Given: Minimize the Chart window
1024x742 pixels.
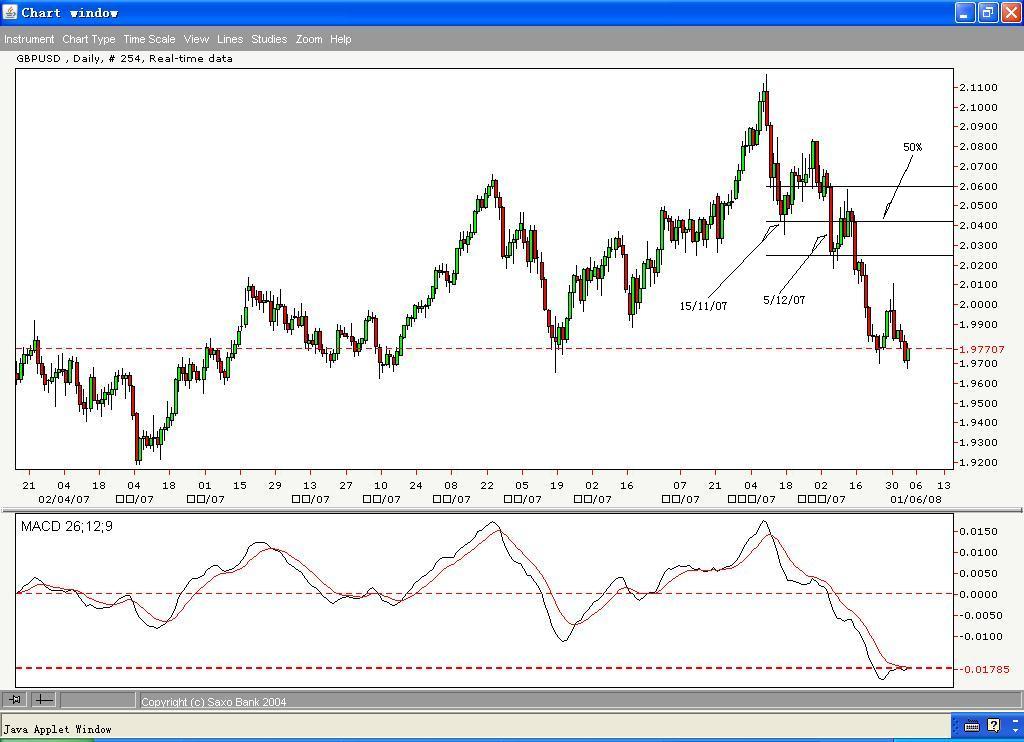Looking at the screenshot, I should coord(965,12).
